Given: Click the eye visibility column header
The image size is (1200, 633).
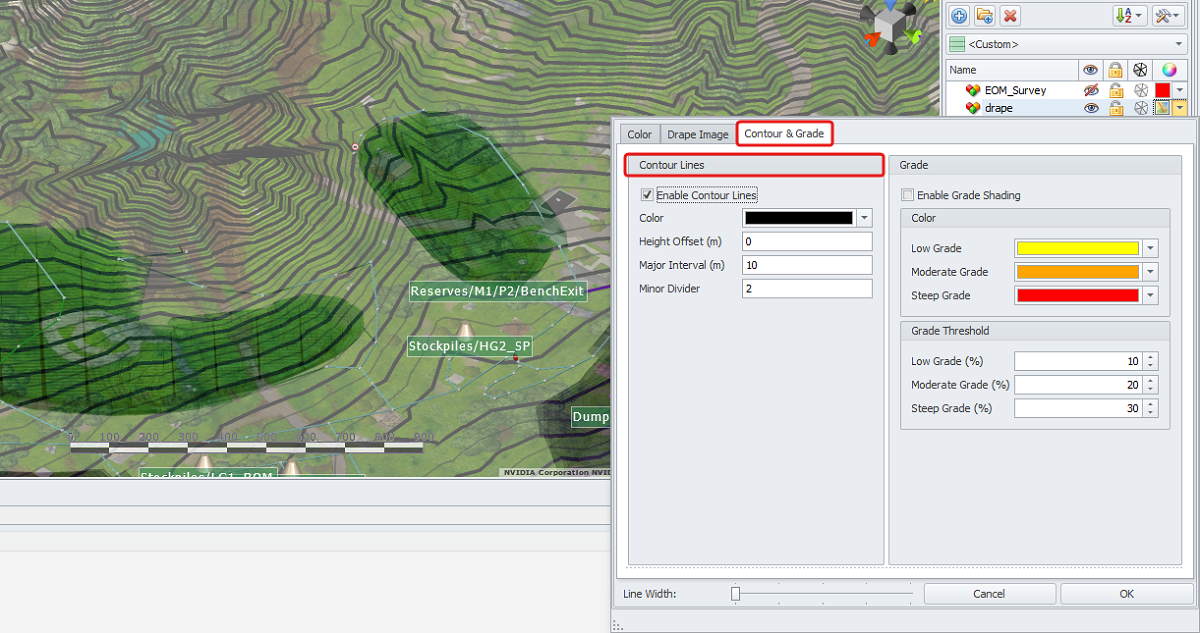Looking at the screenshot, I should tap(1091, 70).
